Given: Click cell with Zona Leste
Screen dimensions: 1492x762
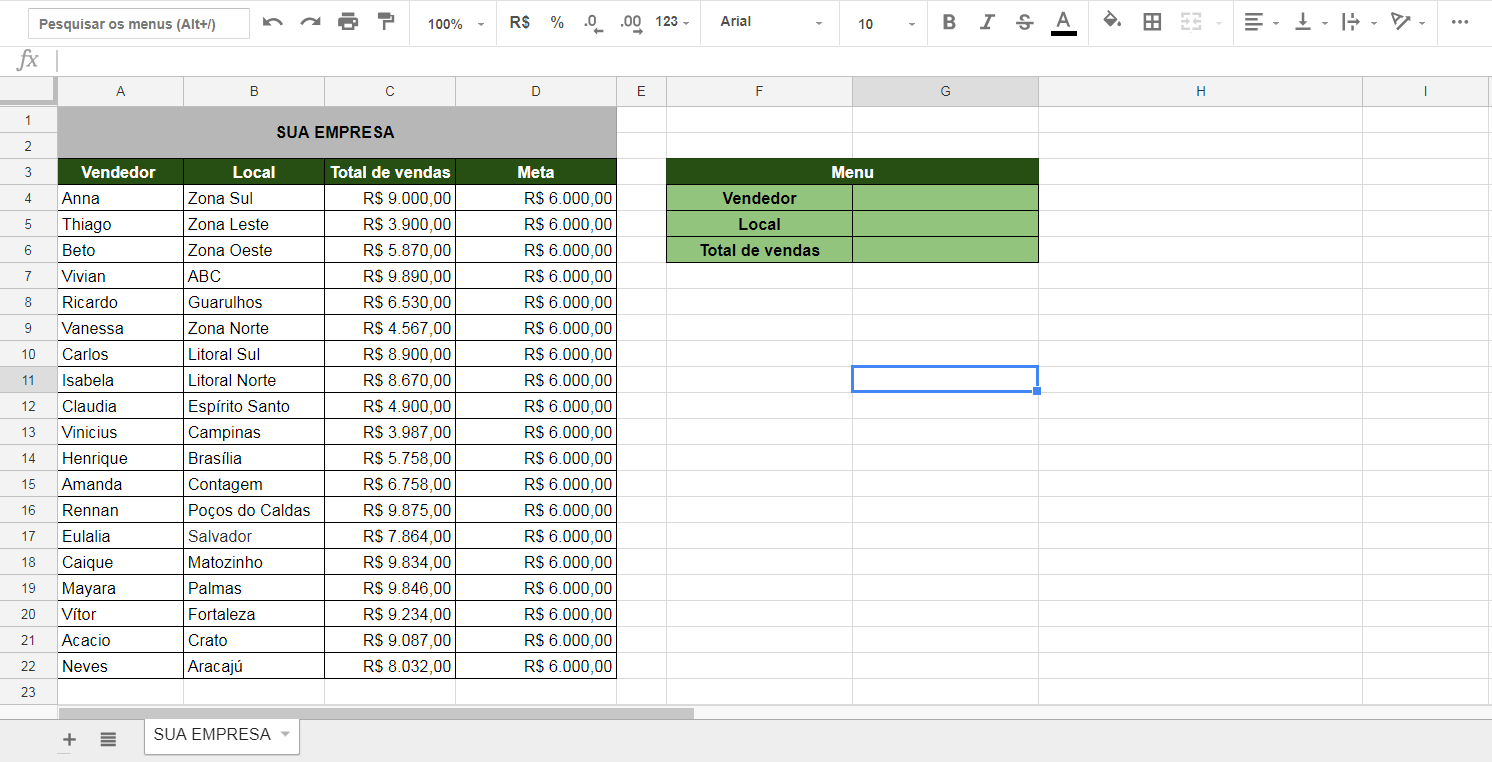Looking at the screenshot, I should click(254, 224).
